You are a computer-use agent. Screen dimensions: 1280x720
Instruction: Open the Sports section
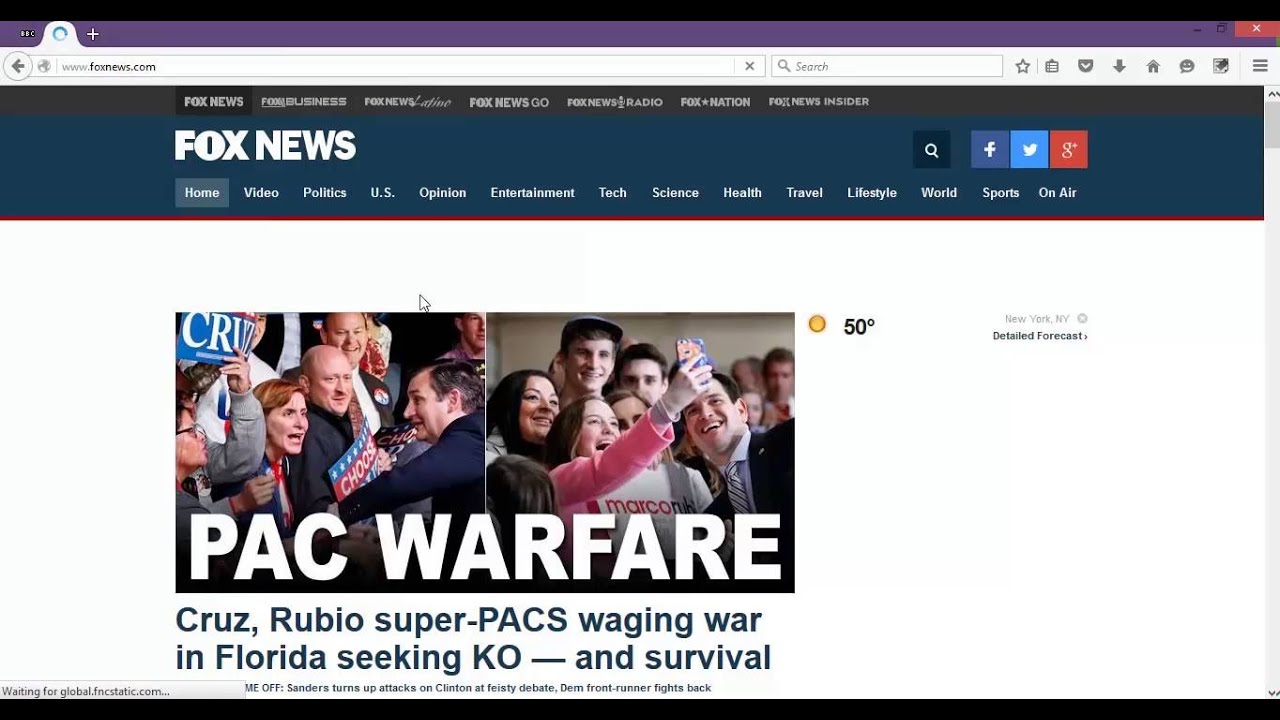(1000, 193)
